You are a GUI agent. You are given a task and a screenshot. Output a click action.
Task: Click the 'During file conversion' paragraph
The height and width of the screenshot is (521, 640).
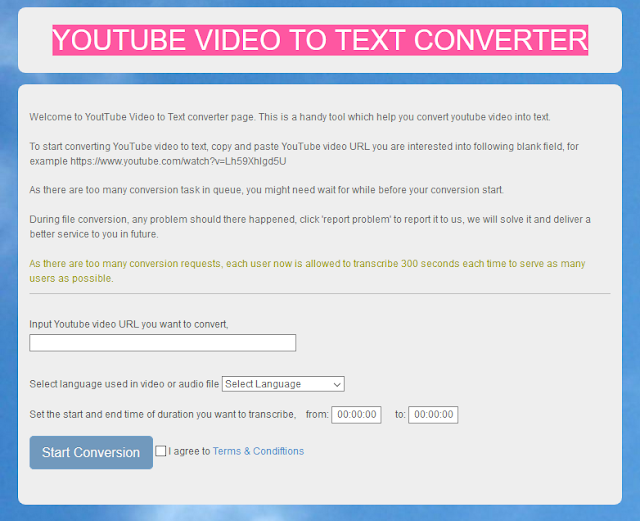click(x=310, y=227)
